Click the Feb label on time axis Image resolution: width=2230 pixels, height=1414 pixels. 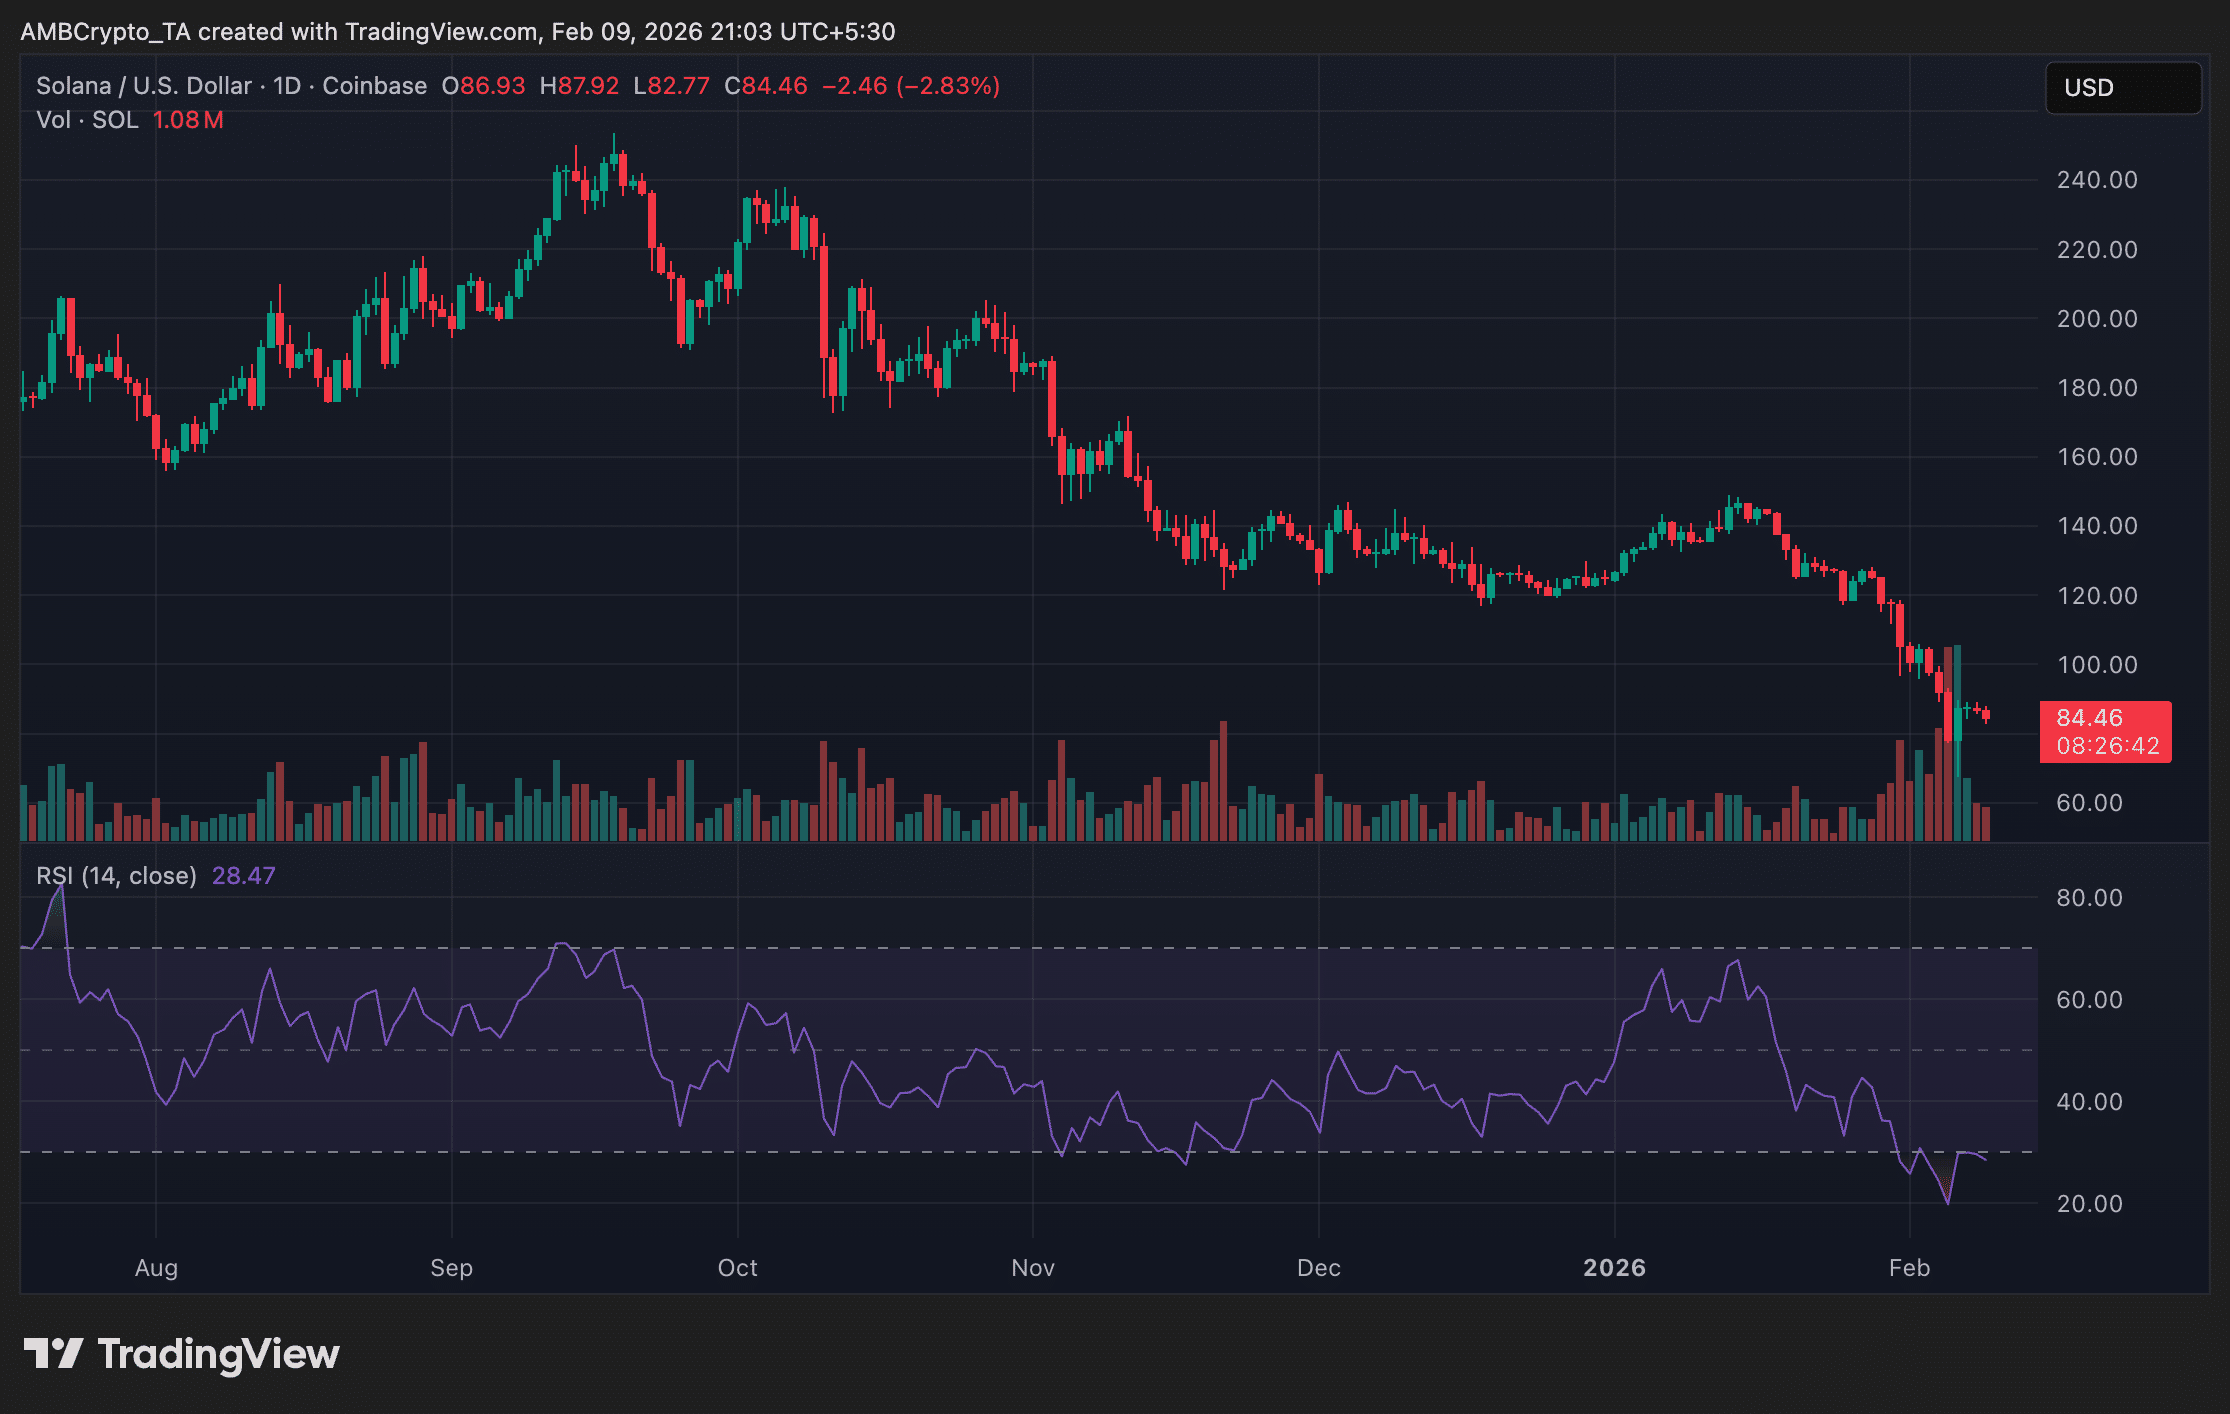[1908, 1268]
